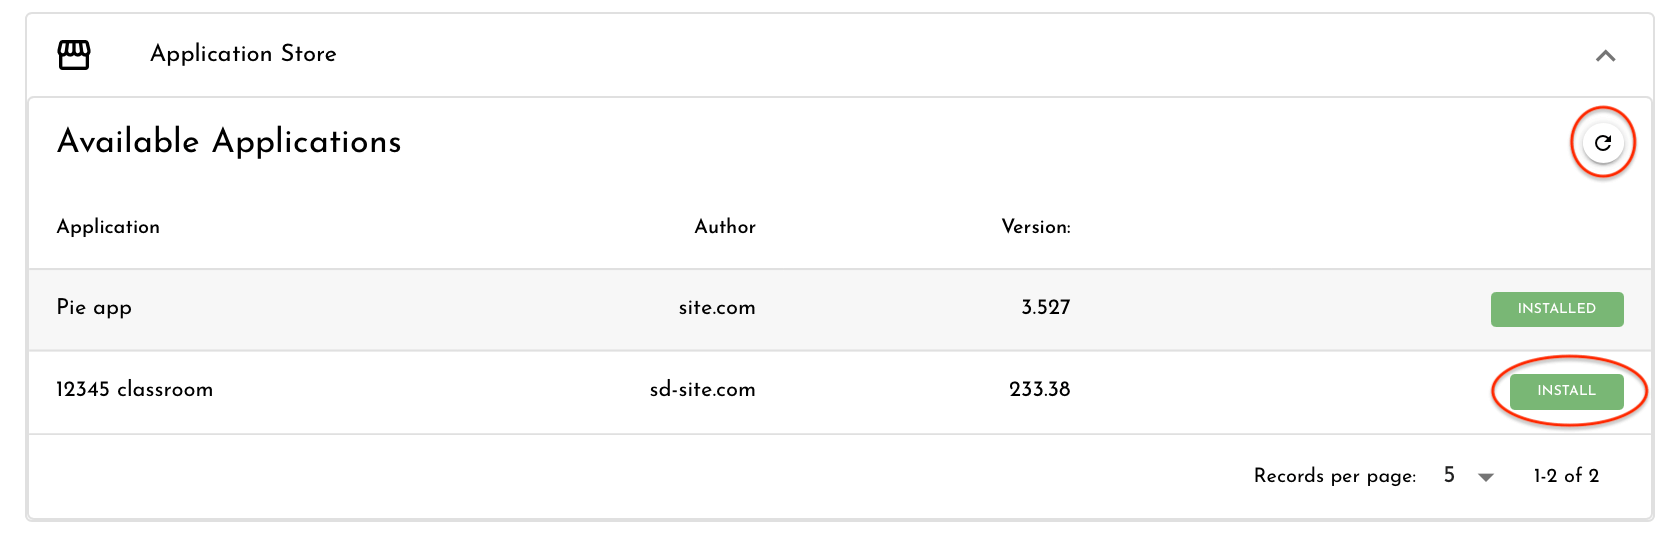The image size is (1680, 534).
Task: Click the version 233.38 cell
Action: point(1040,389)
